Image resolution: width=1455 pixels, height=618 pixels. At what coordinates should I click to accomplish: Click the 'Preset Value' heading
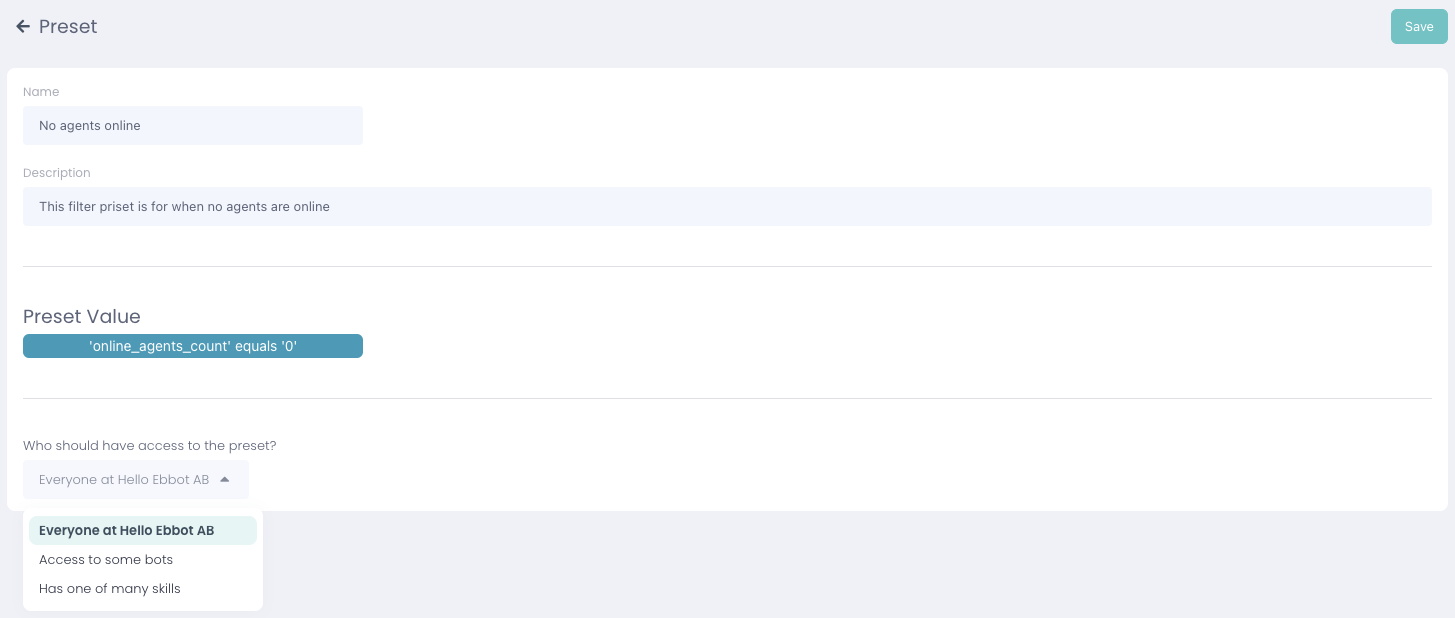tap(82, 317)
